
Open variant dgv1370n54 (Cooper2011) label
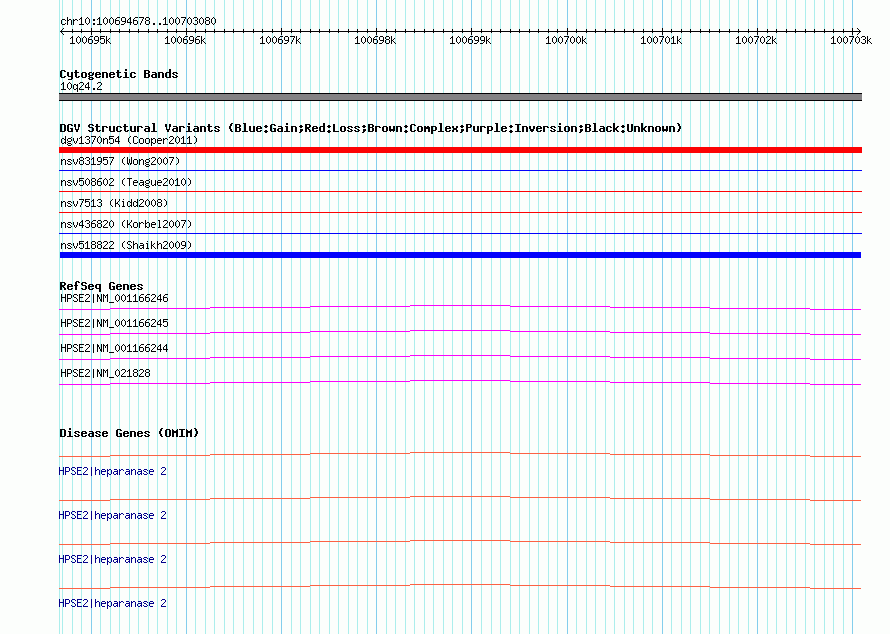[x=129, y=140]
